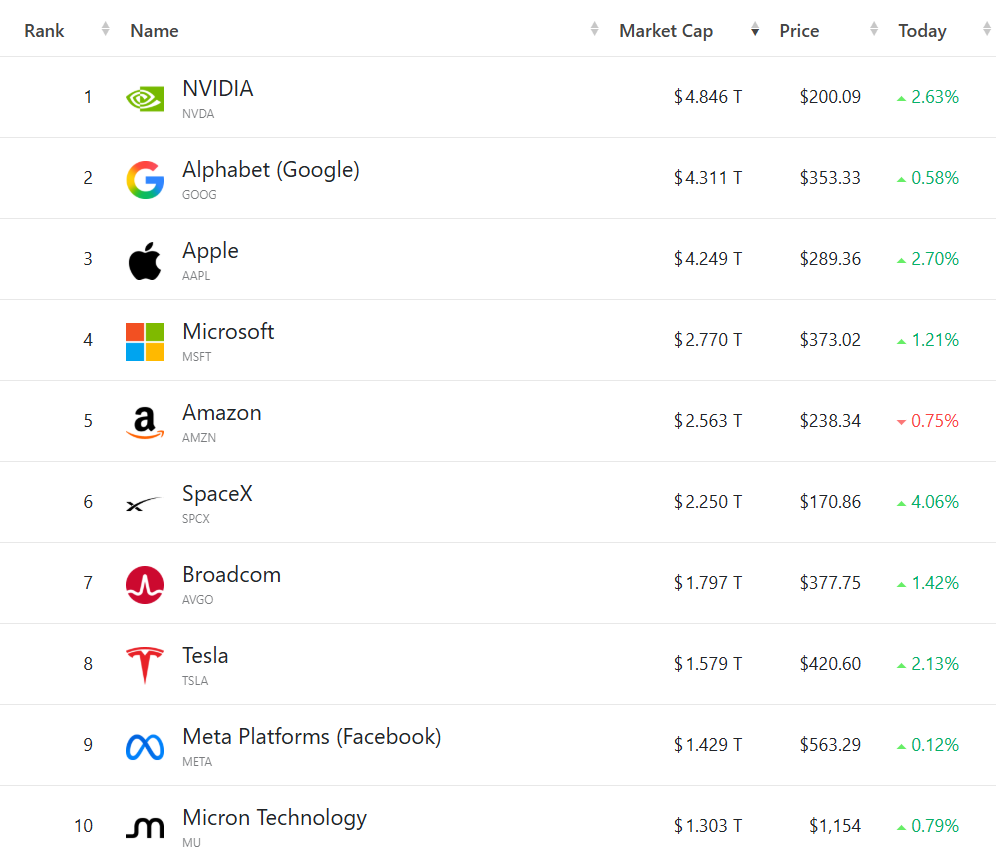This screenshot has height=856, width=996.
Task: Click the Meta infinity logo icon
Action: [145, 747]
